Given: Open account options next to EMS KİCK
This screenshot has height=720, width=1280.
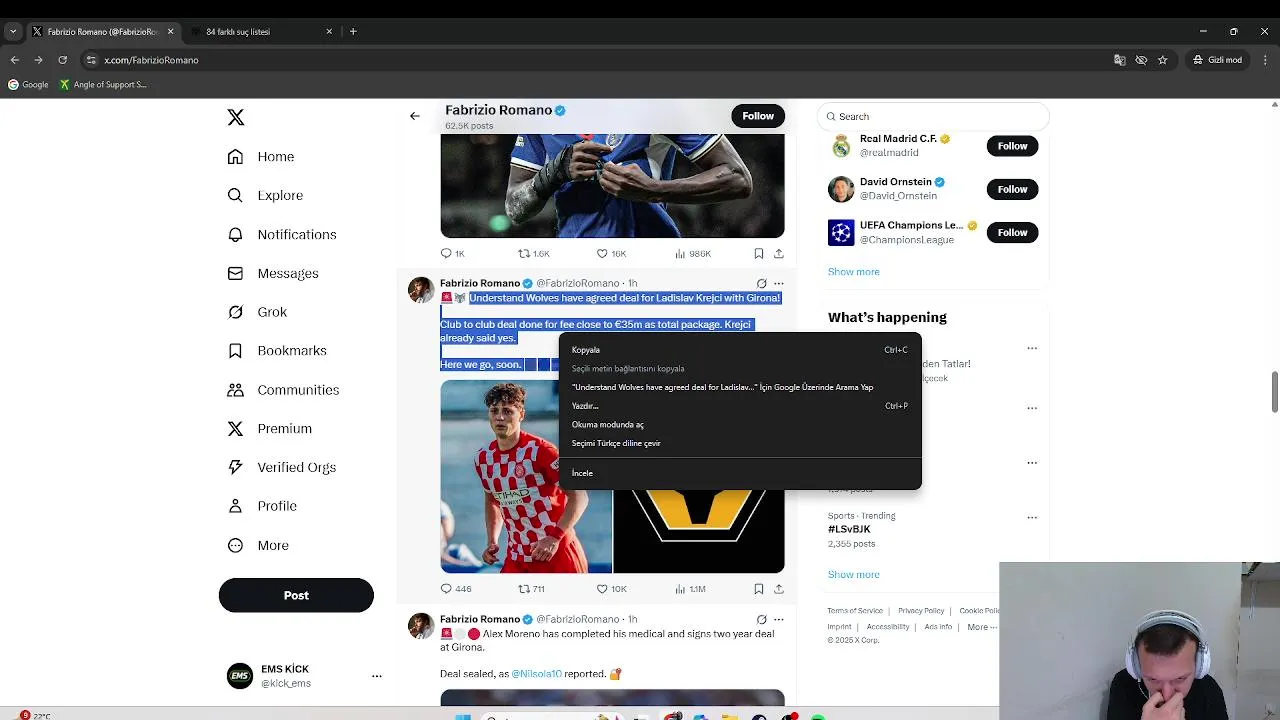Looking at the screenshot, I should pos(377,676).
